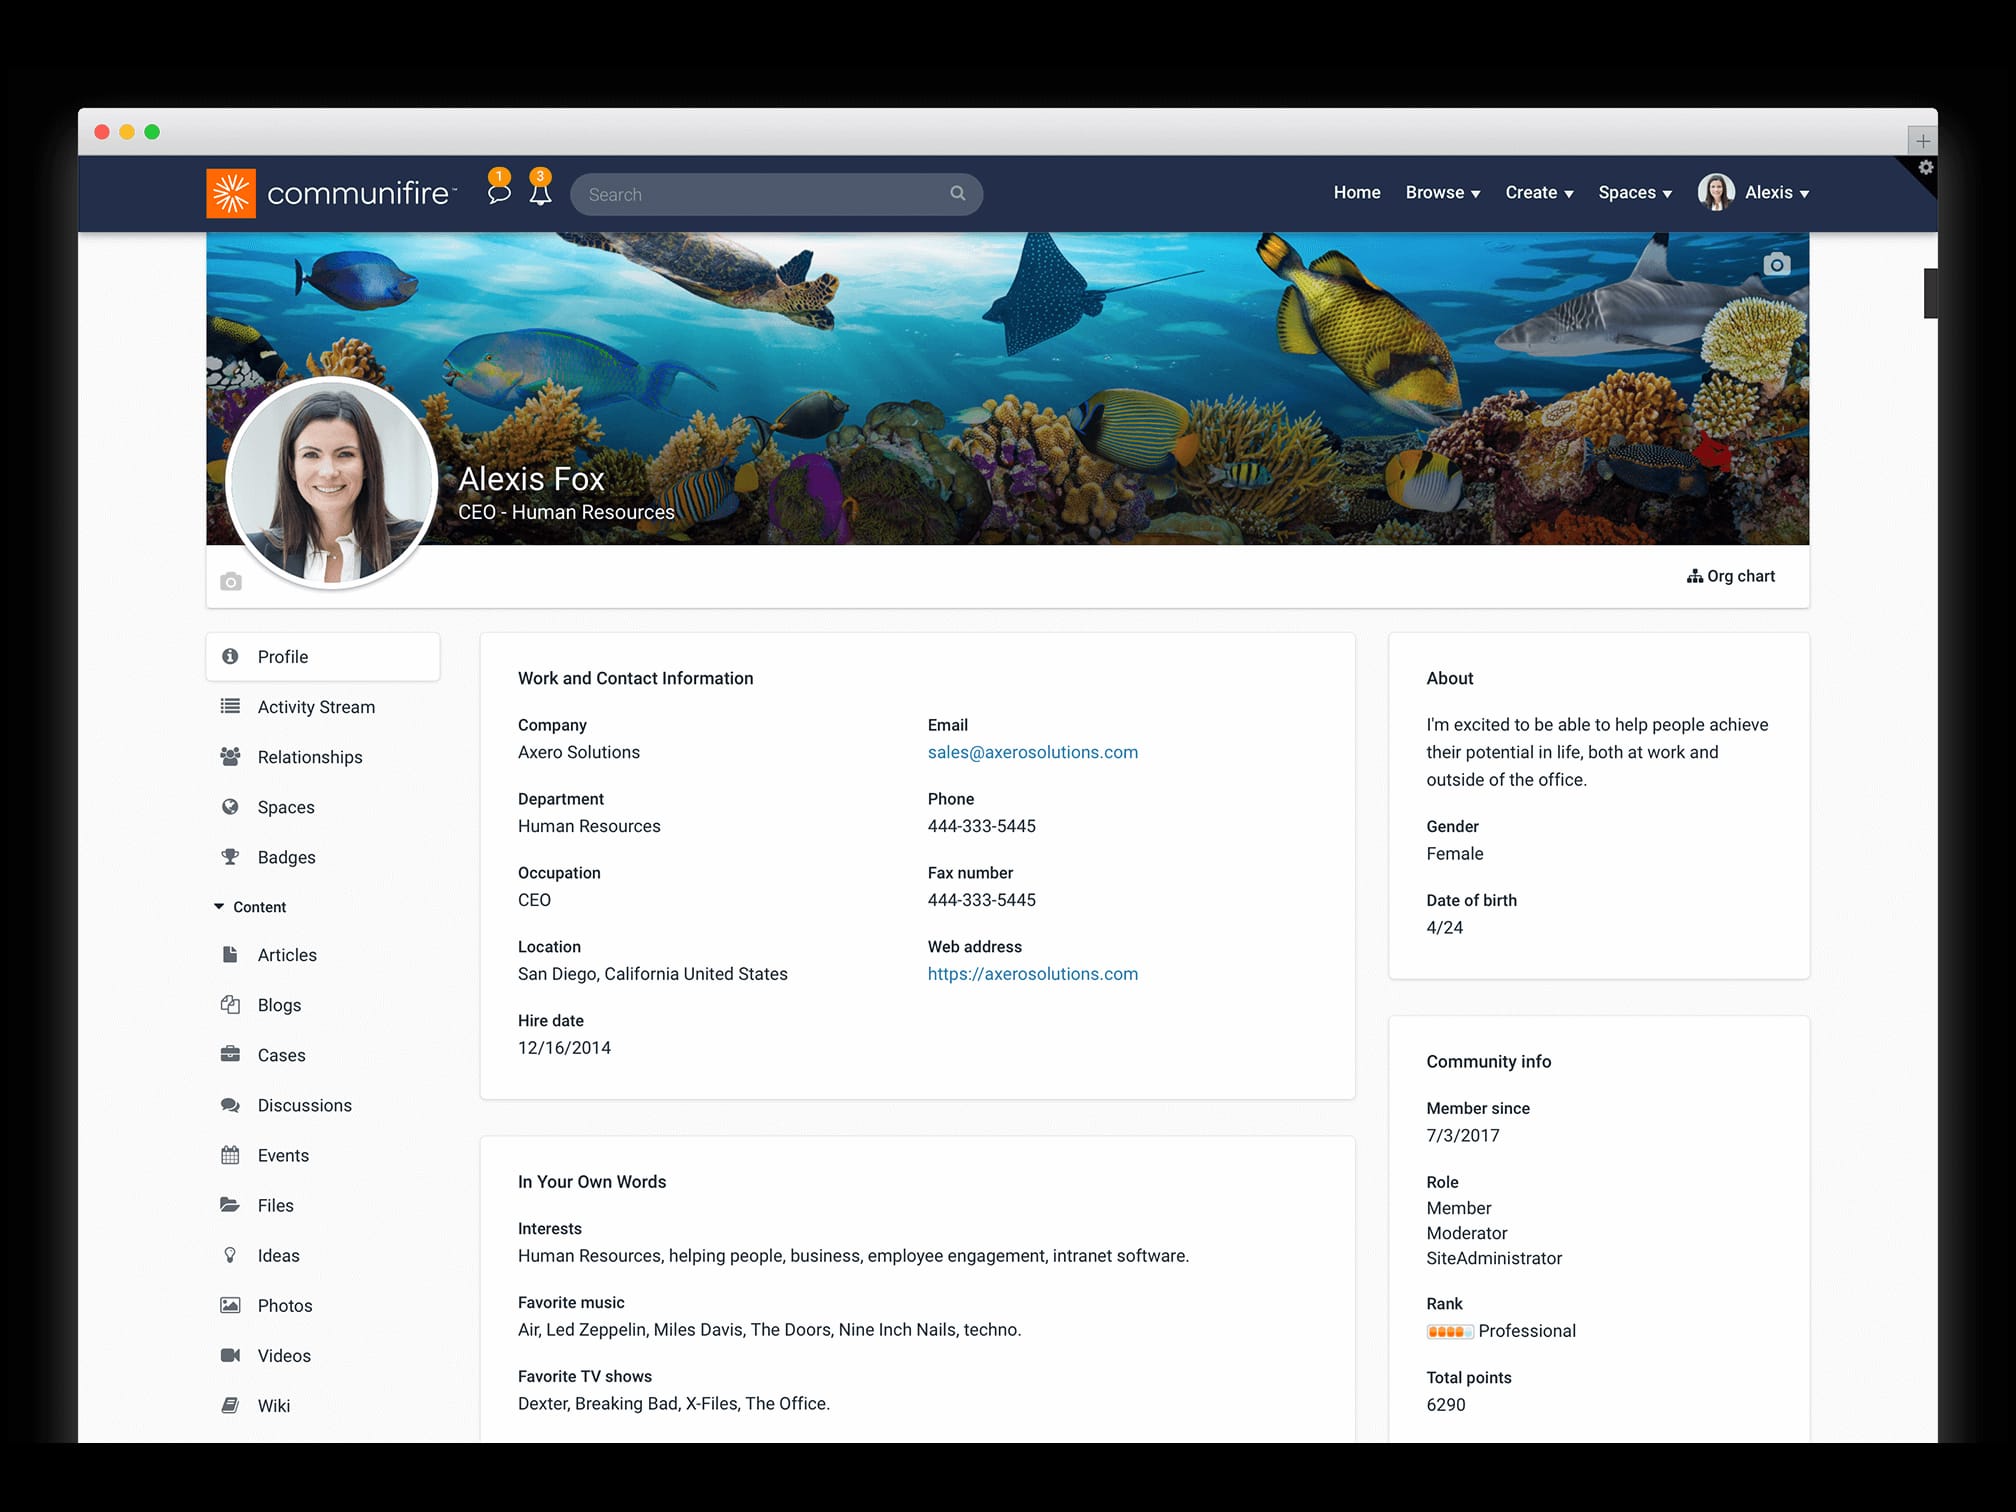Open Badges sidebar label
2016x1512 pixels.
pyautogui.click(x=286, y=857)
